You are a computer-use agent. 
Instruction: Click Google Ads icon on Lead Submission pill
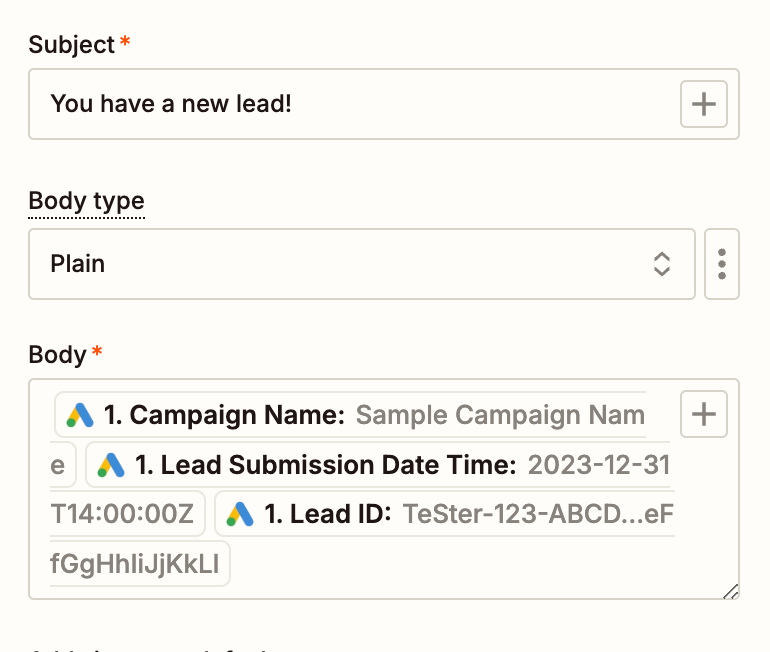(110, 465)
